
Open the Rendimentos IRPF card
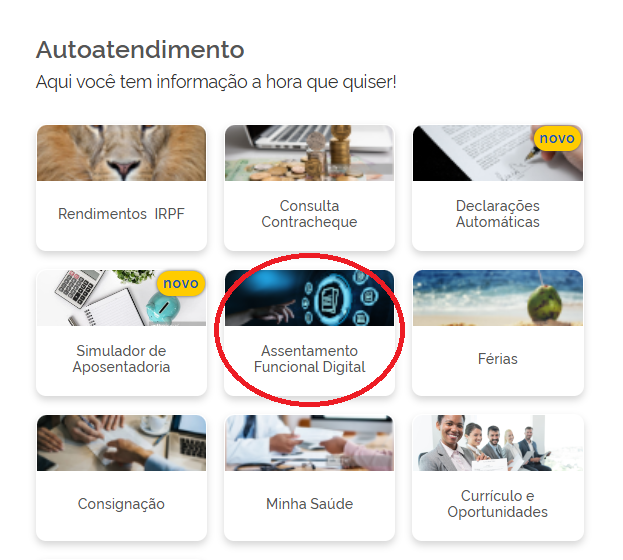(121, 188)
